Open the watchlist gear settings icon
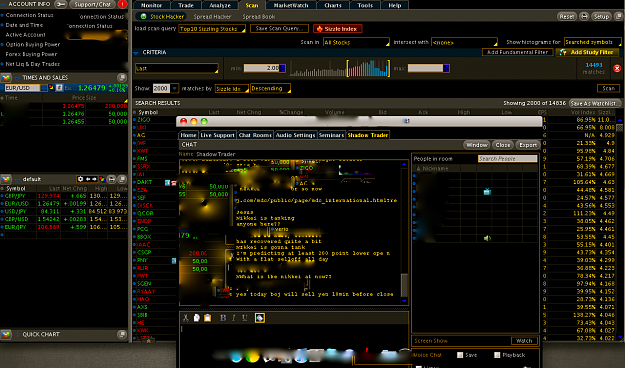 pos(81,179)
